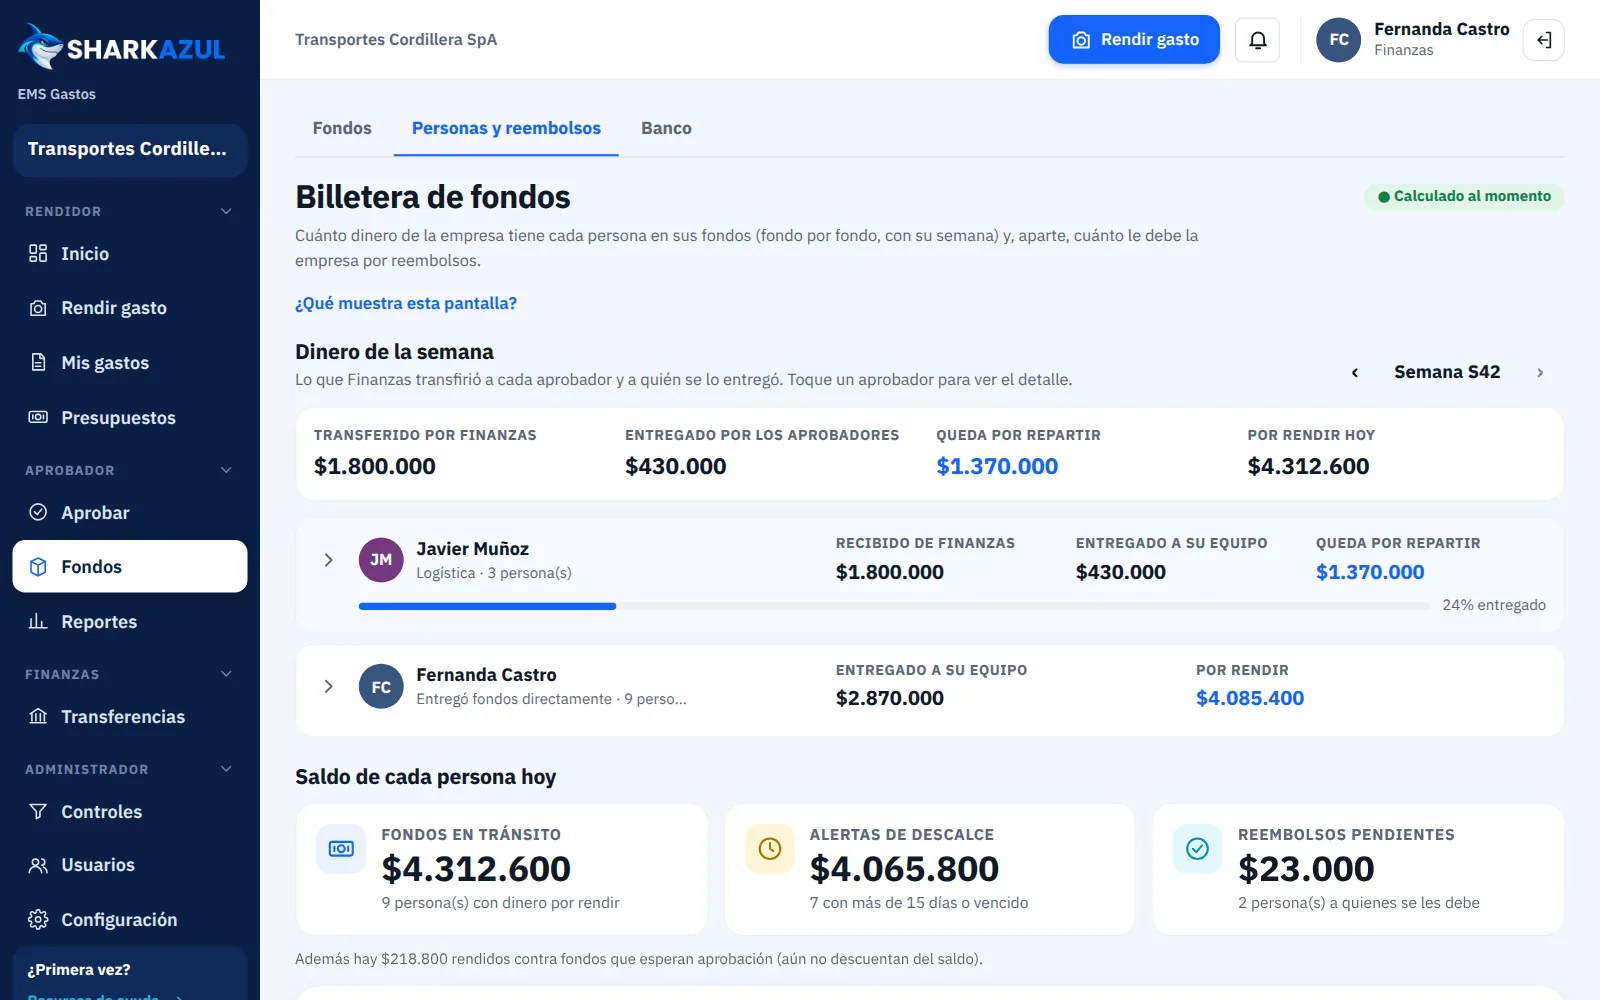Viewport: 1600px width, 1000px height.
Task: Click the $1.370.000 Queda por repartir summary value
Action: (997, 466)
